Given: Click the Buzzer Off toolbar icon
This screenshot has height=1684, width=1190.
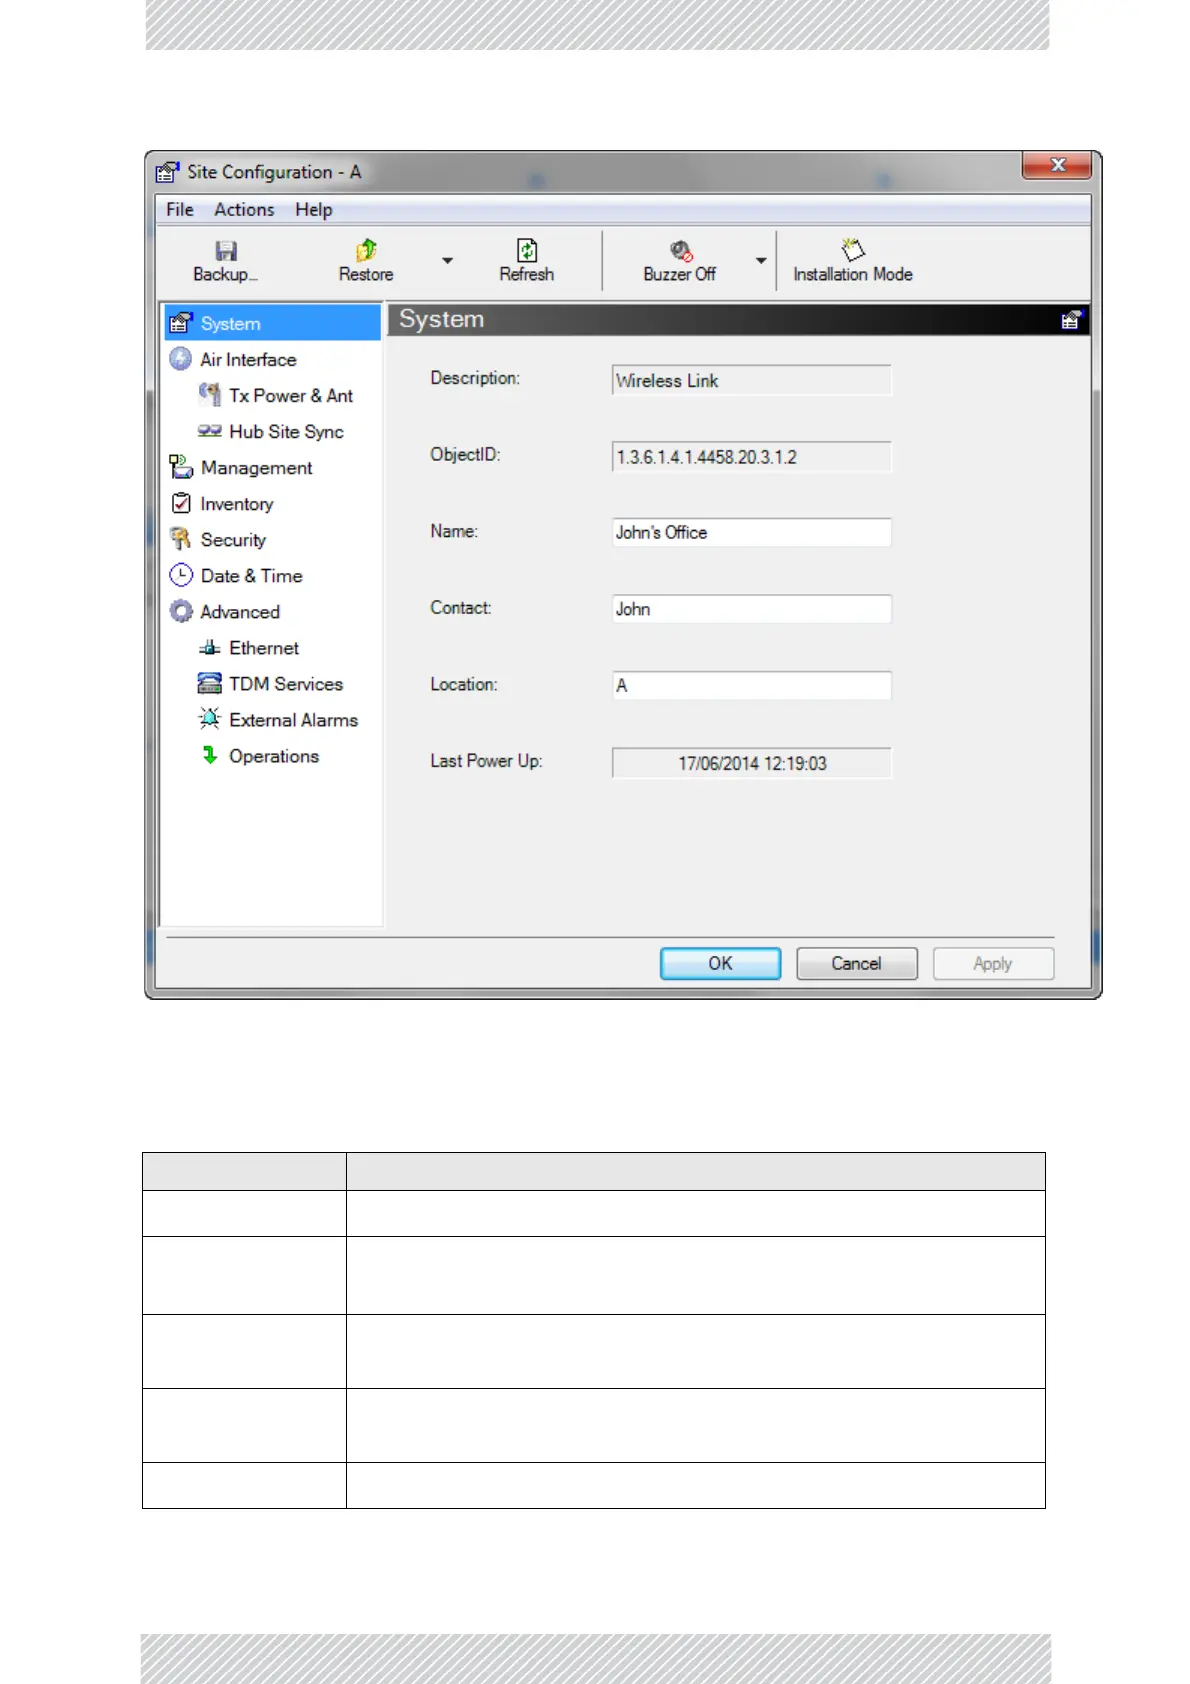Looking at the screenshot, I should (x=681, y=250).
